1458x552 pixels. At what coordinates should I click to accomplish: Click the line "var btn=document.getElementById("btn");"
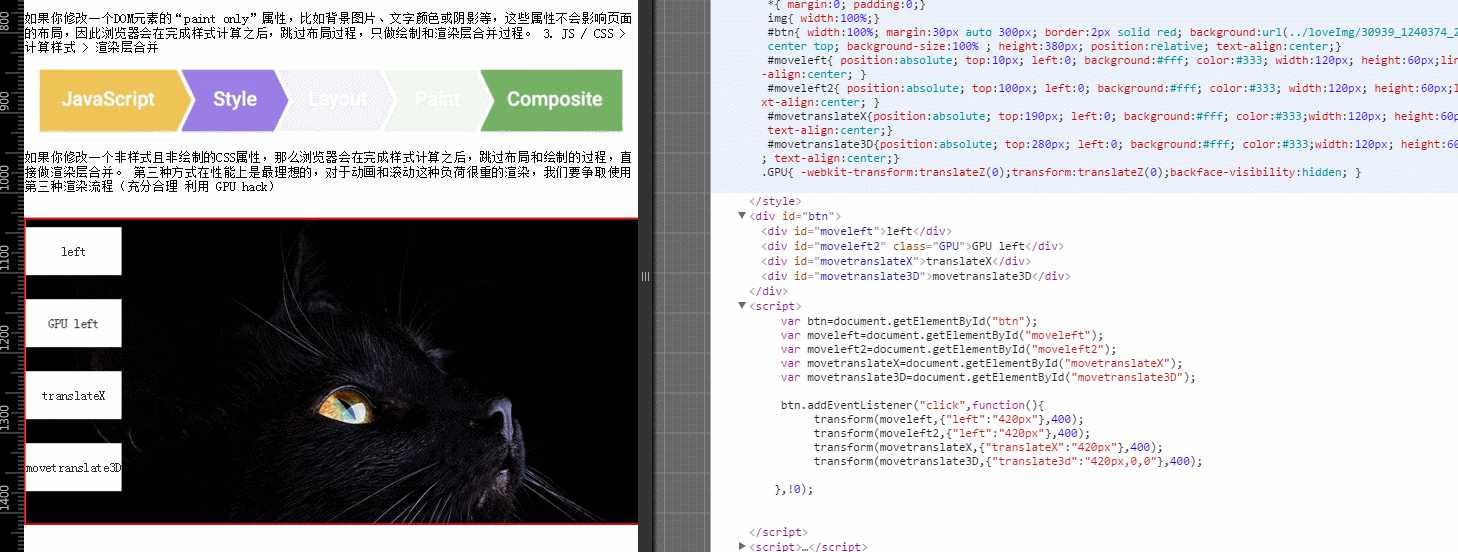[909, 321]
